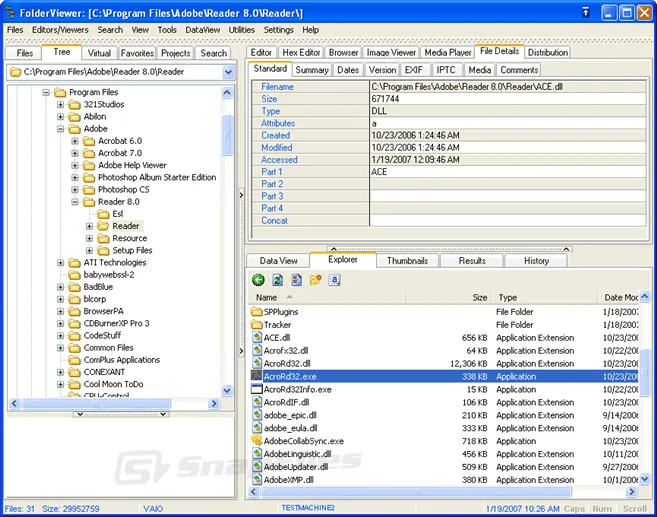Click the adobe_epic.dll file icon

click(x=256, y=415)
